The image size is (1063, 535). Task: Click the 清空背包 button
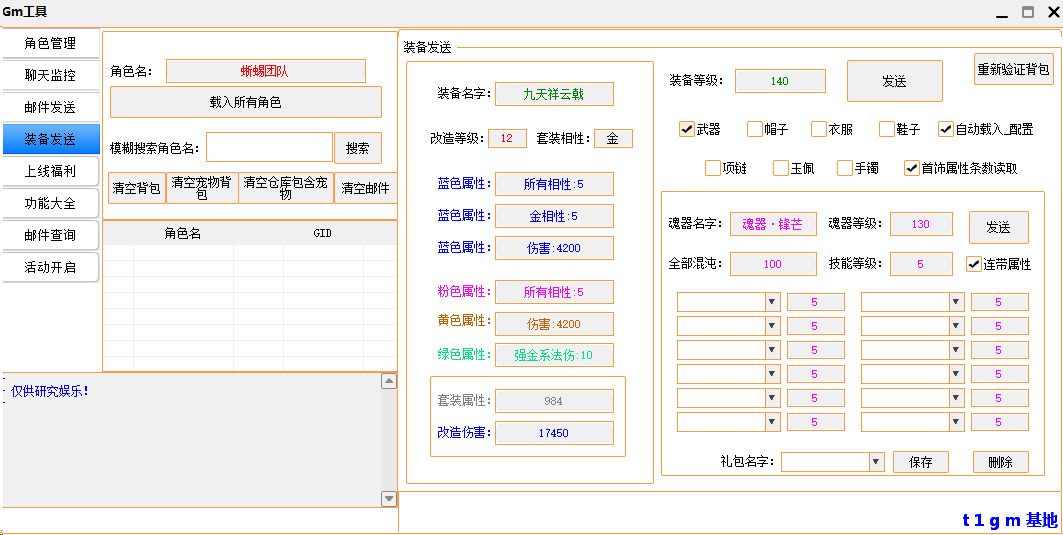pyautogui.click(x=137, y=188)
